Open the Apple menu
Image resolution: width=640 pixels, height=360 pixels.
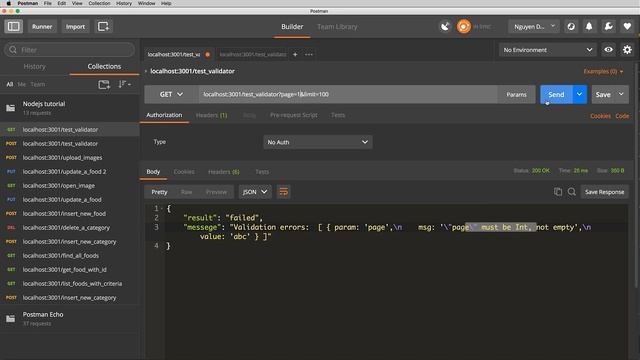click(x=9, y=3)
